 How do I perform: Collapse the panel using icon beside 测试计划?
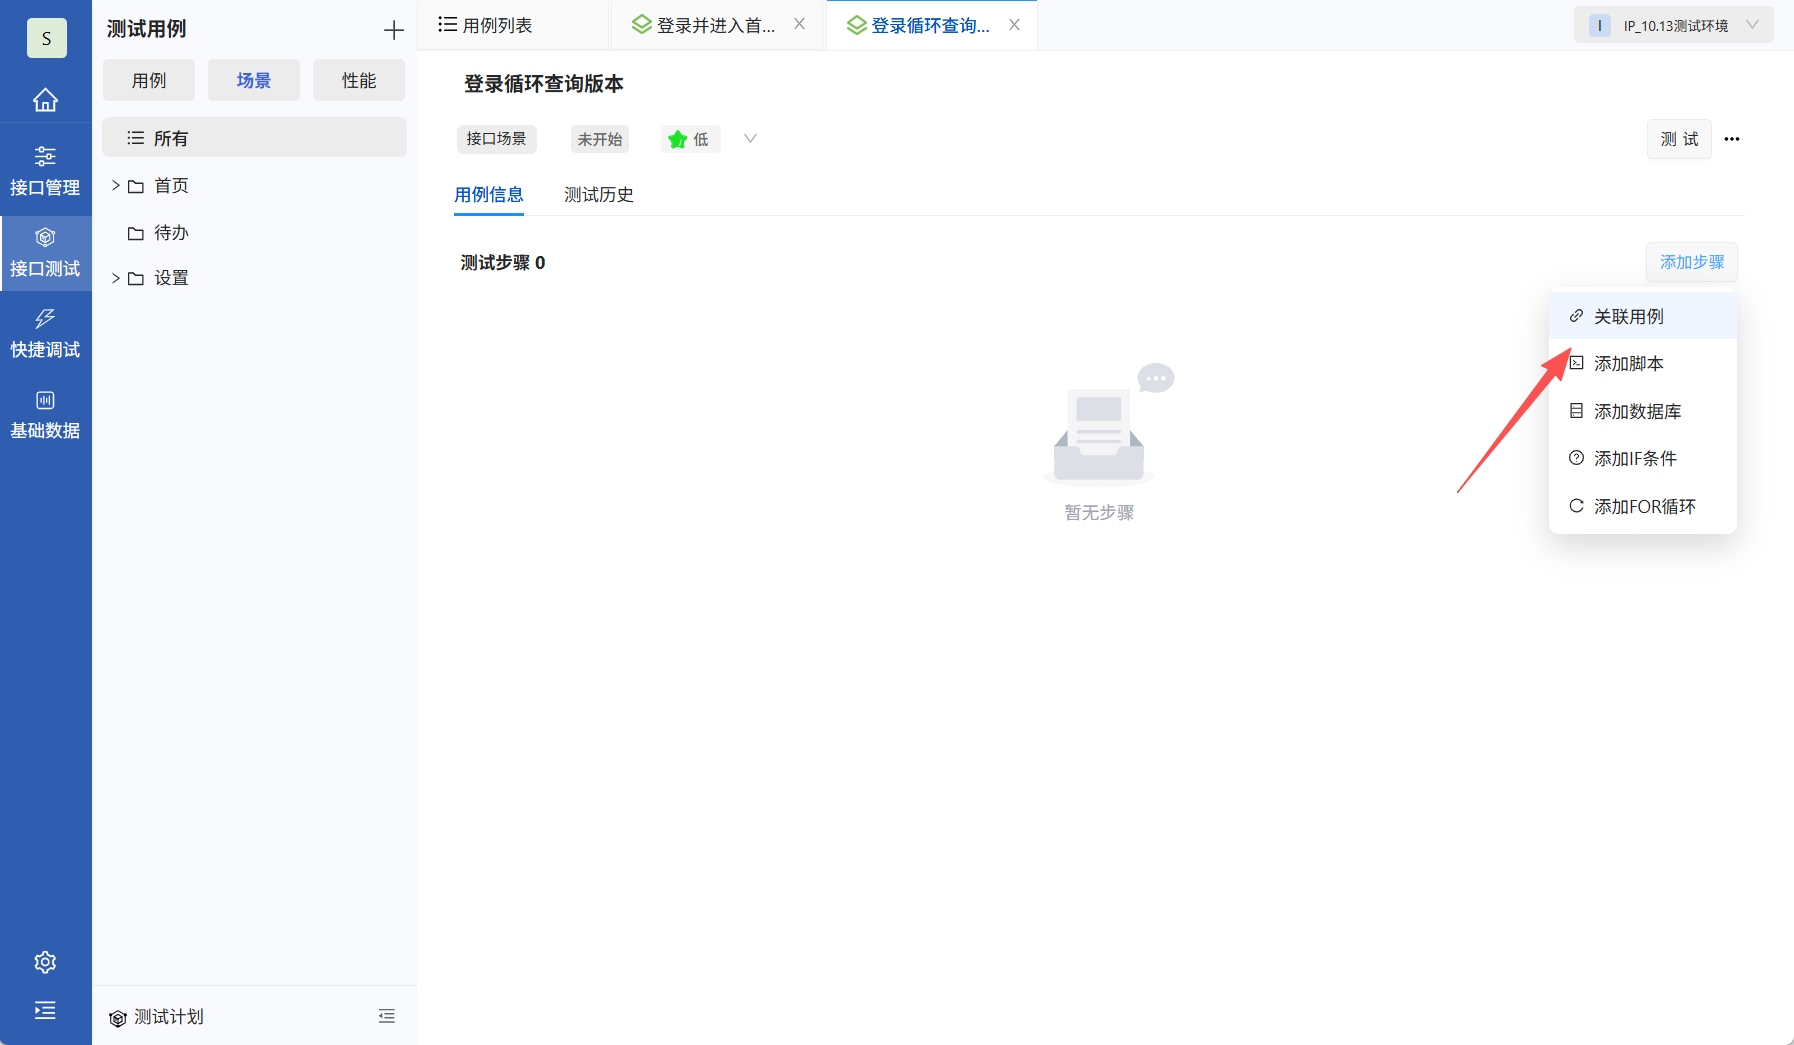[x=387, y=1015]
